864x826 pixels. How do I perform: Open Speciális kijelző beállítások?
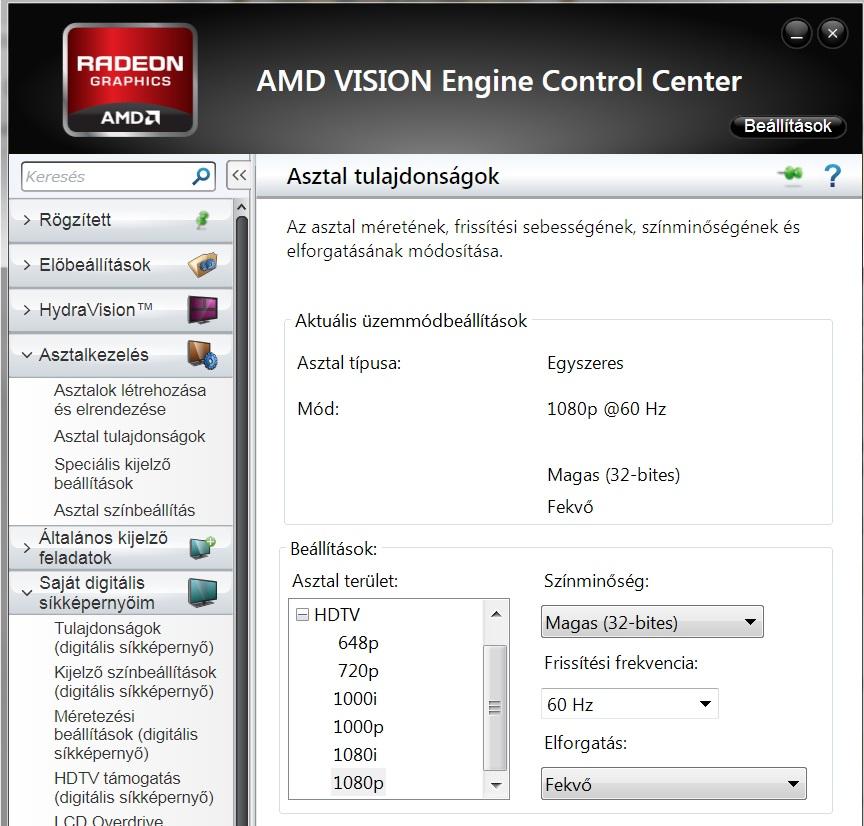[112, 473]
